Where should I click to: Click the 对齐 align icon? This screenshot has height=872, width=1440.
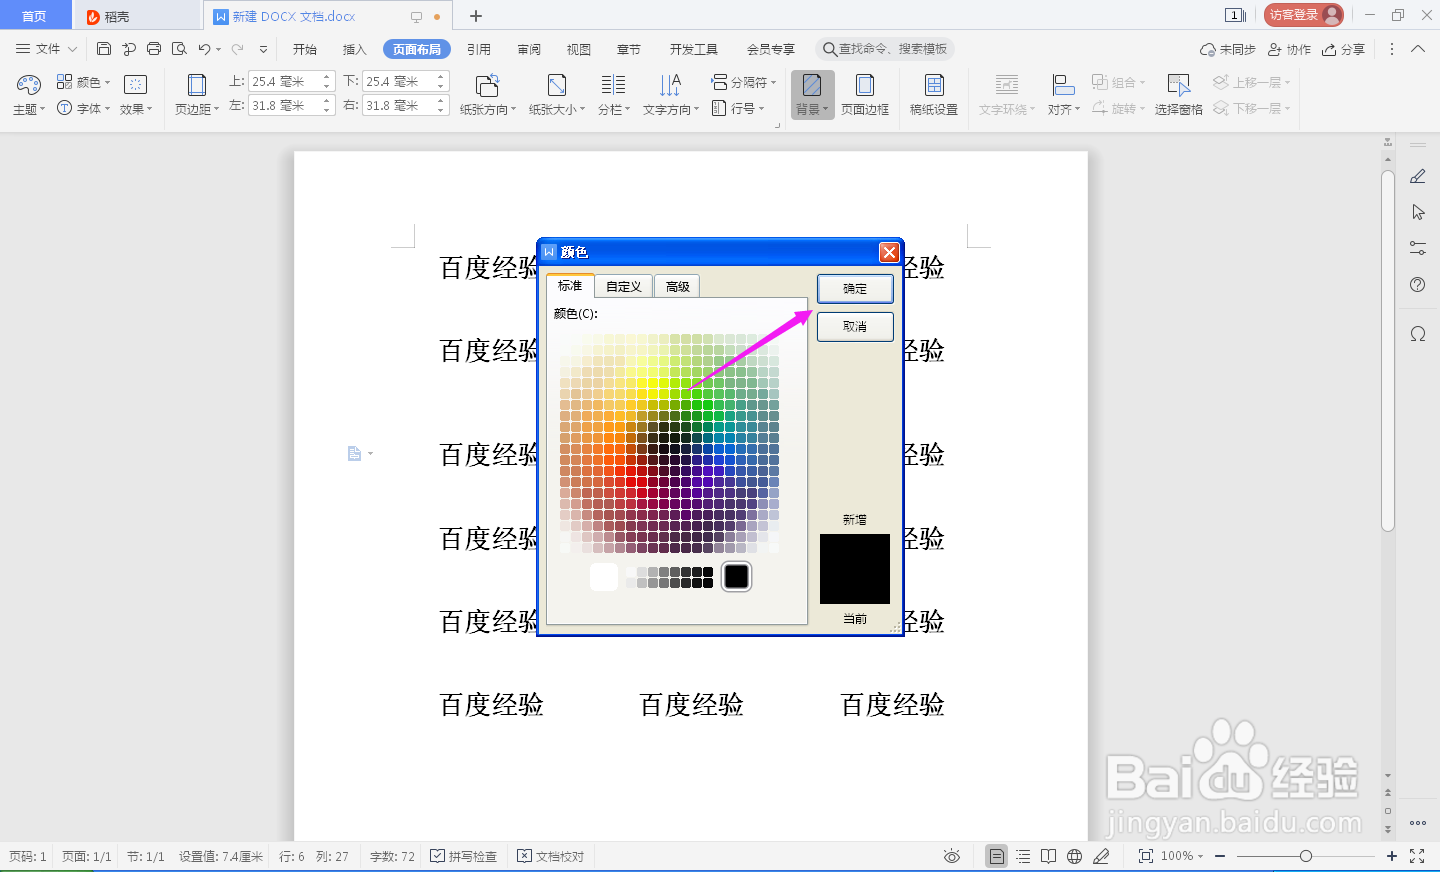click(x=1063, y=85)
